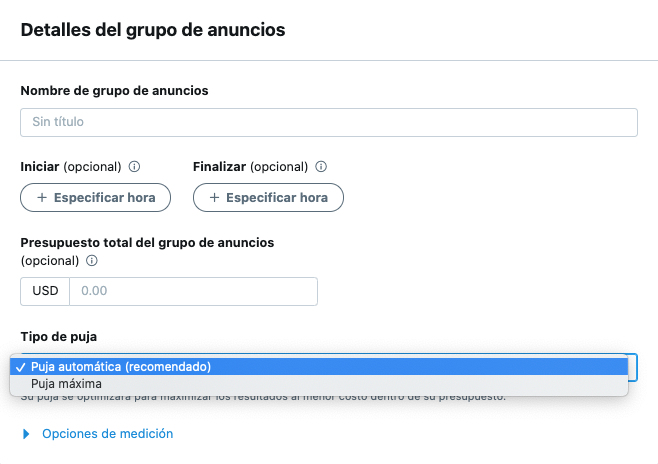Image resolution: width=658 pixels, height=464 pixels.
Task: Click the info icon next to Iniciar
Action: 135,167
